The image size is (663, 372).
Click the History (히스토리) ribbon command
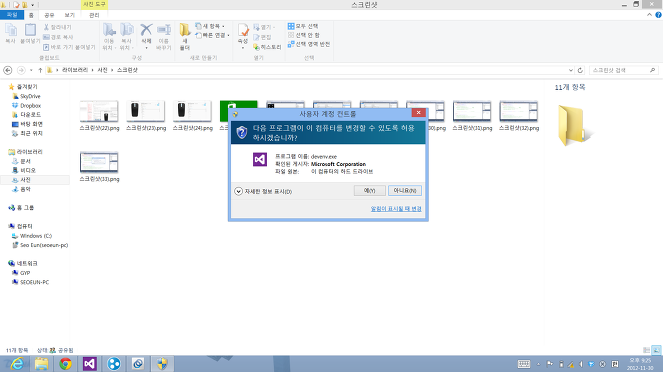pyautogui.click(x=267, y=47)
